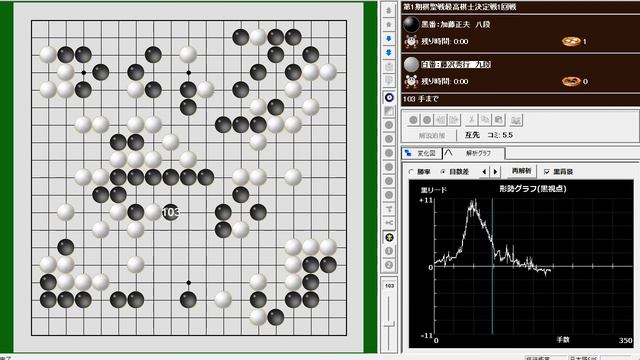640x360 pixels.
Task: Select the dark ring target icon in vertical toolbar
Action: click(x=389, y=98)
